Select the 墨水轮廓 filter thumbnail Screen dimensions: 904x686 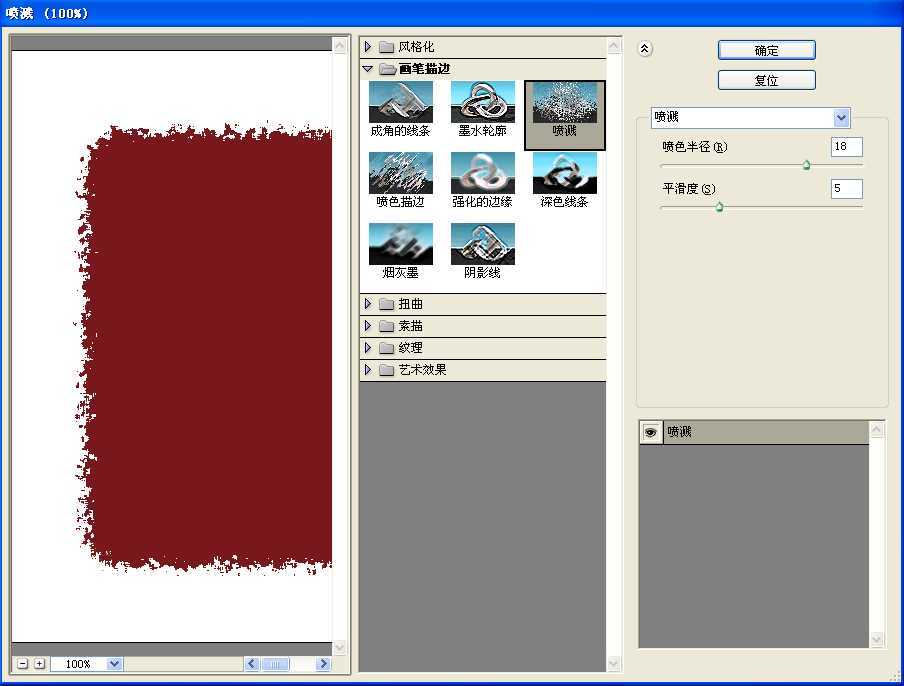click(483, 102)
